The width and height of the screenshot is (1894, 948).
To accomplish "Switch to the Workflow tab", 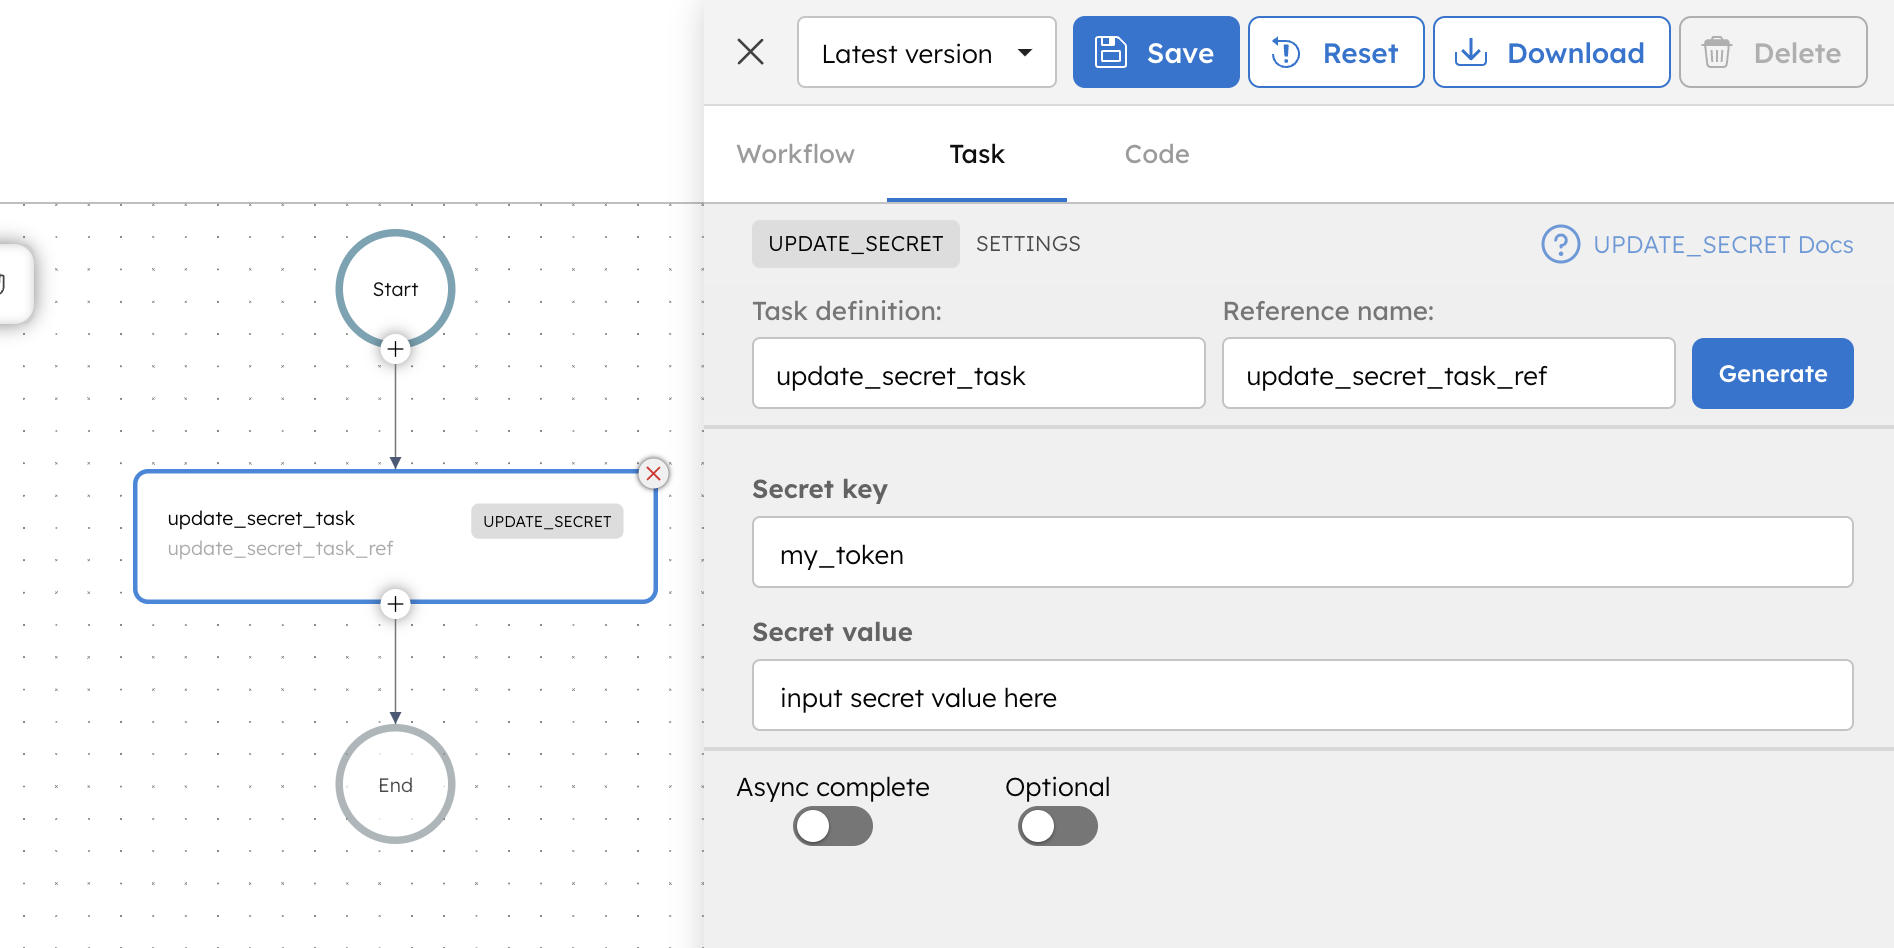I will (795, 154).
